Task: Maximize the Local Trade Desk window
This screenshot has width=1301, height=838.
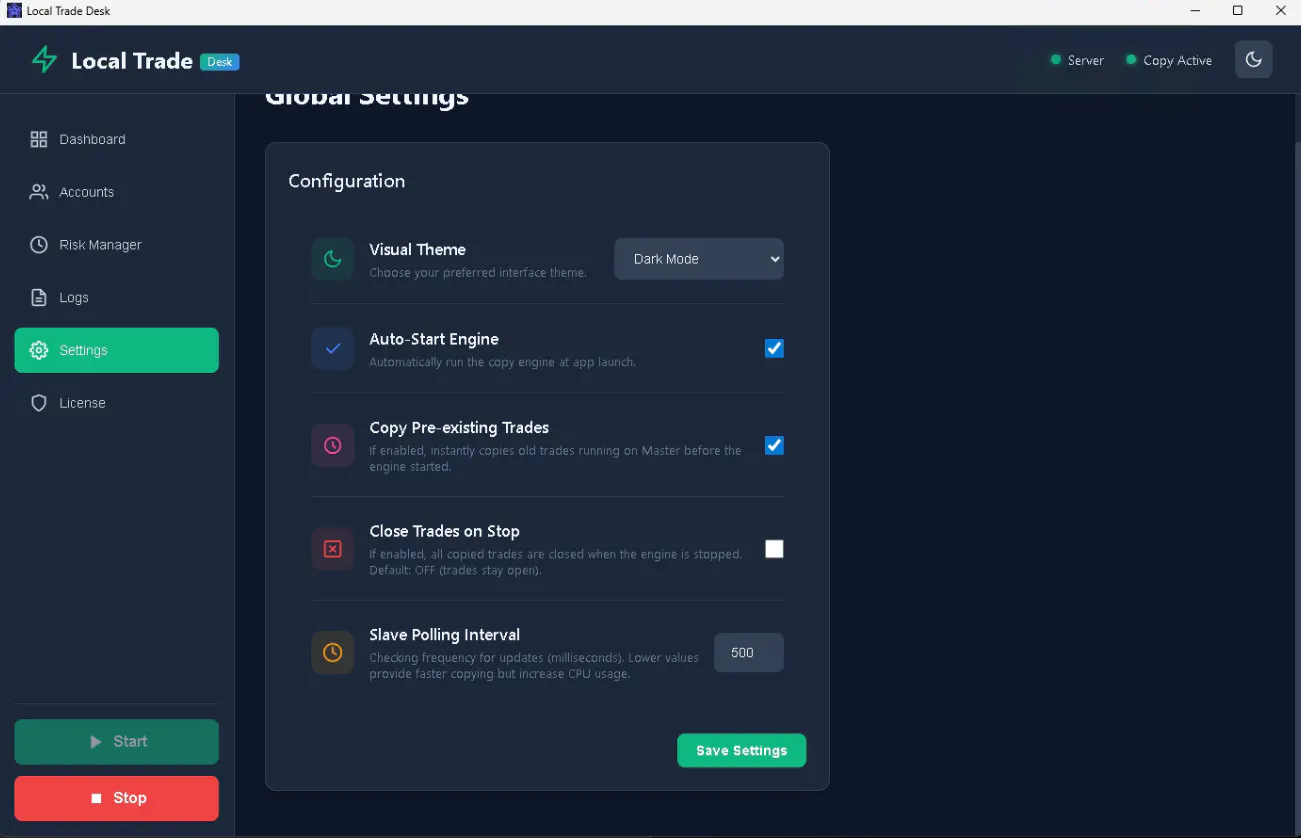Action: click(x=1238, y=11)
